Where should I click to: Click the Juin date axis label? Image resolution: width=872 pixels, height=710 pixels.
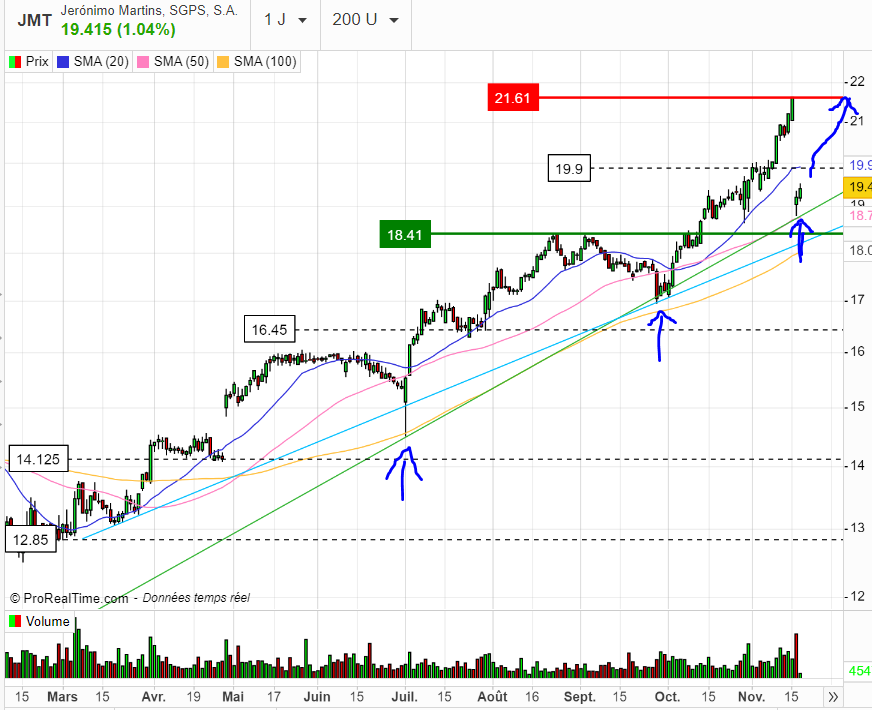coord(317,697)
